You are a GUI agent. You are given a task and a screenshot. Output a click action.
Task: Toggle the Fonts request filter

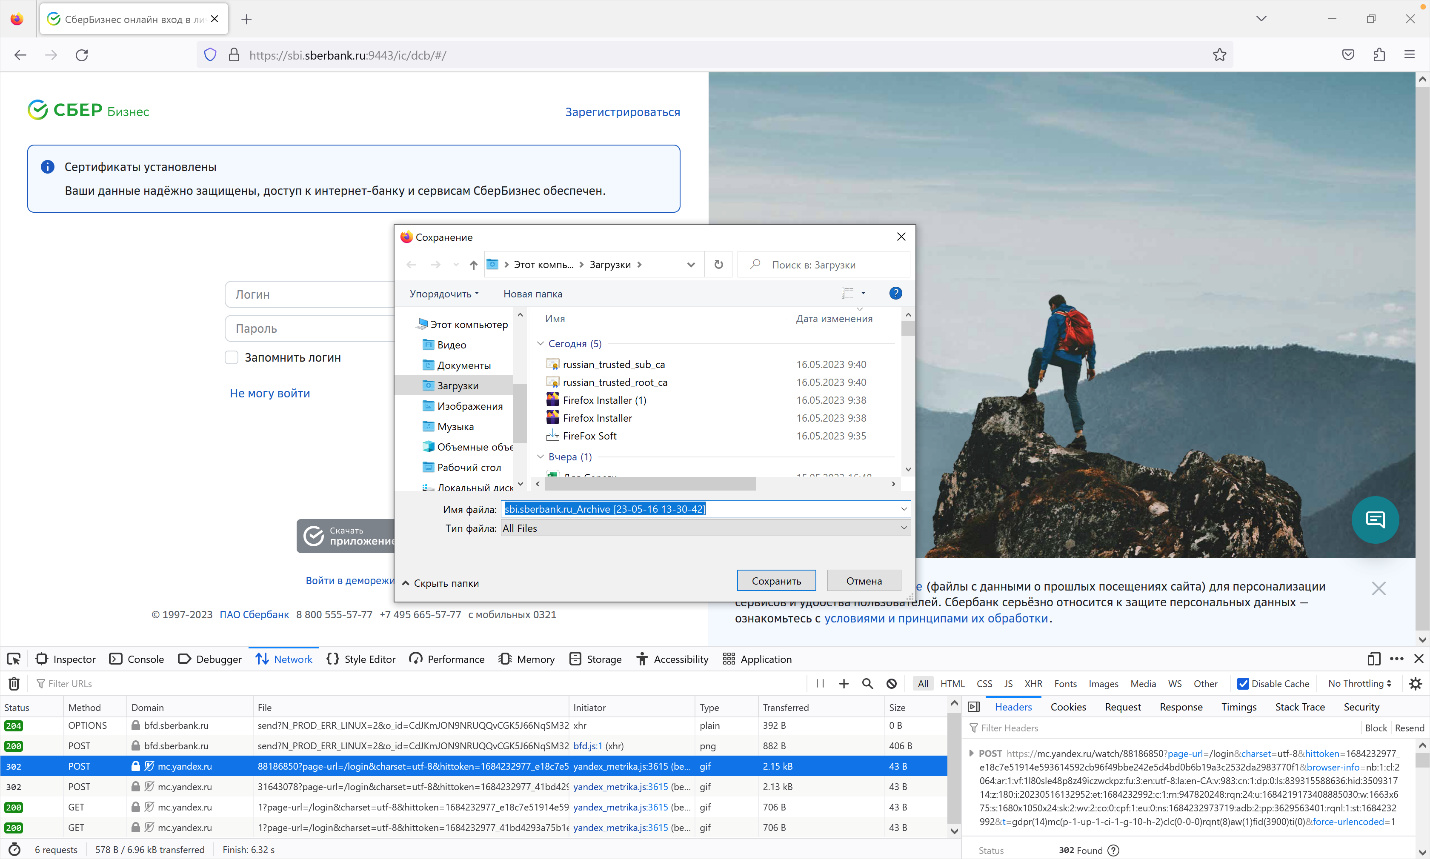coord(1066,684)
